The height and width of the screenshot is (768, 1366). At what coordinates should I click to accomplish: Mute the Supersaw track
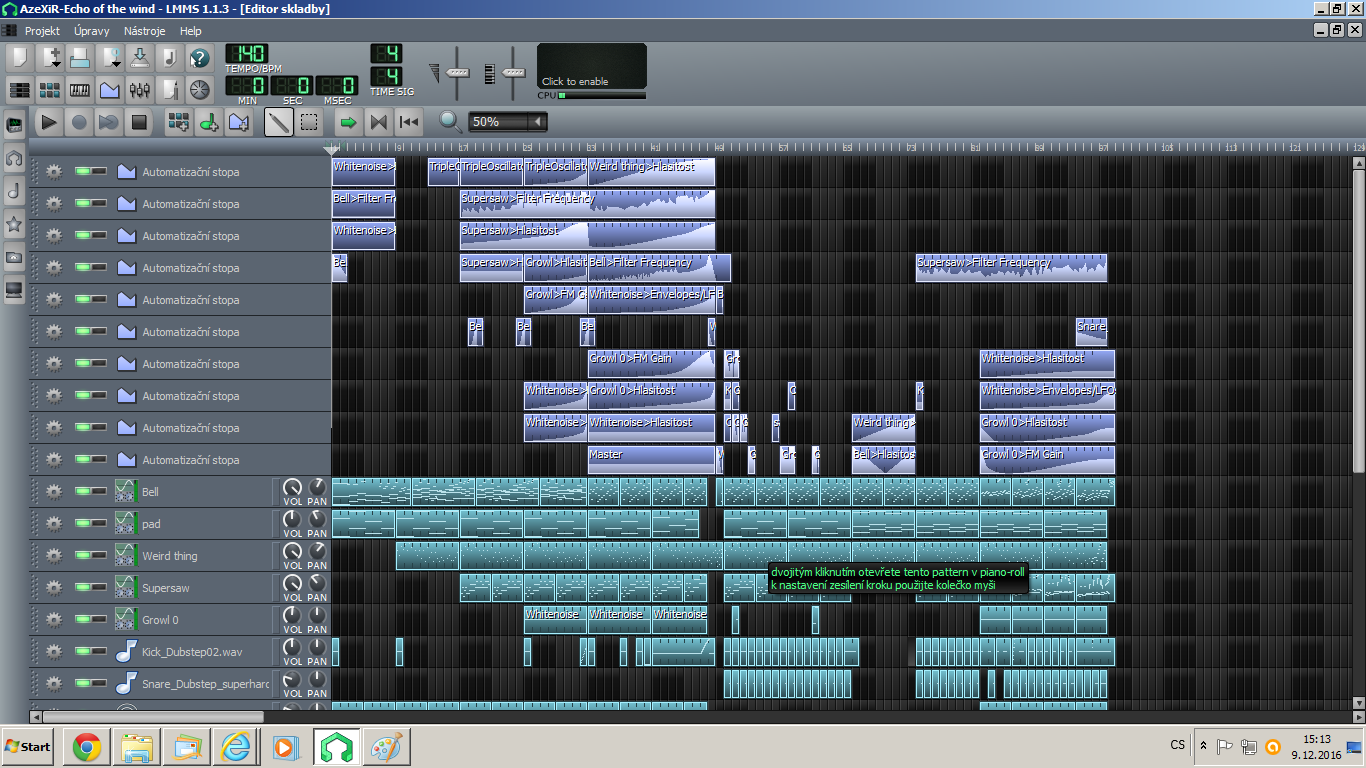pyautogui.click(x=82, y=587)
